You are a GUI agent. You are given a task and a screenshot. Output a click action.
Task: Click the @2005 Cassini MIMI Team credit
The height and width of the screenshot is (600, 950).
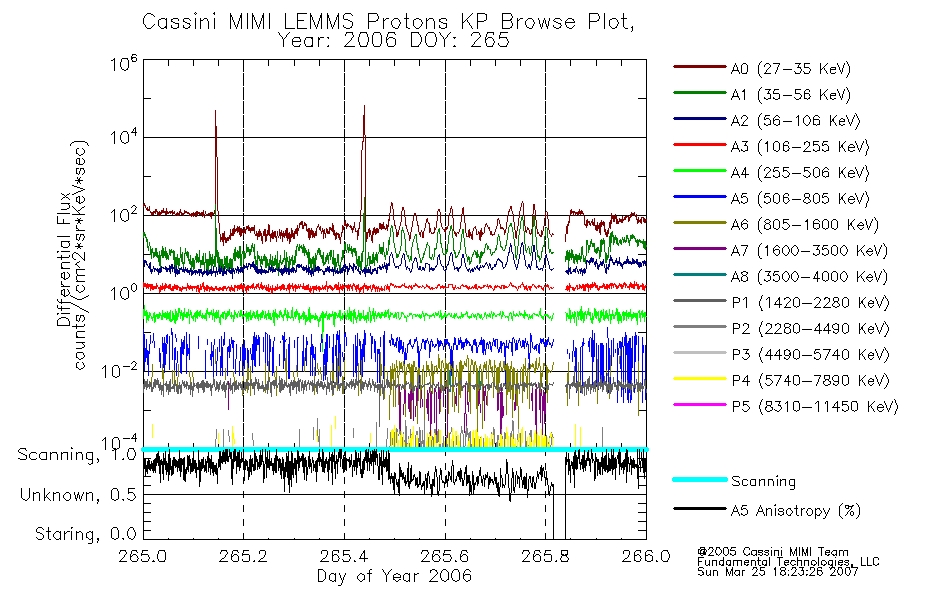[772, 552]
